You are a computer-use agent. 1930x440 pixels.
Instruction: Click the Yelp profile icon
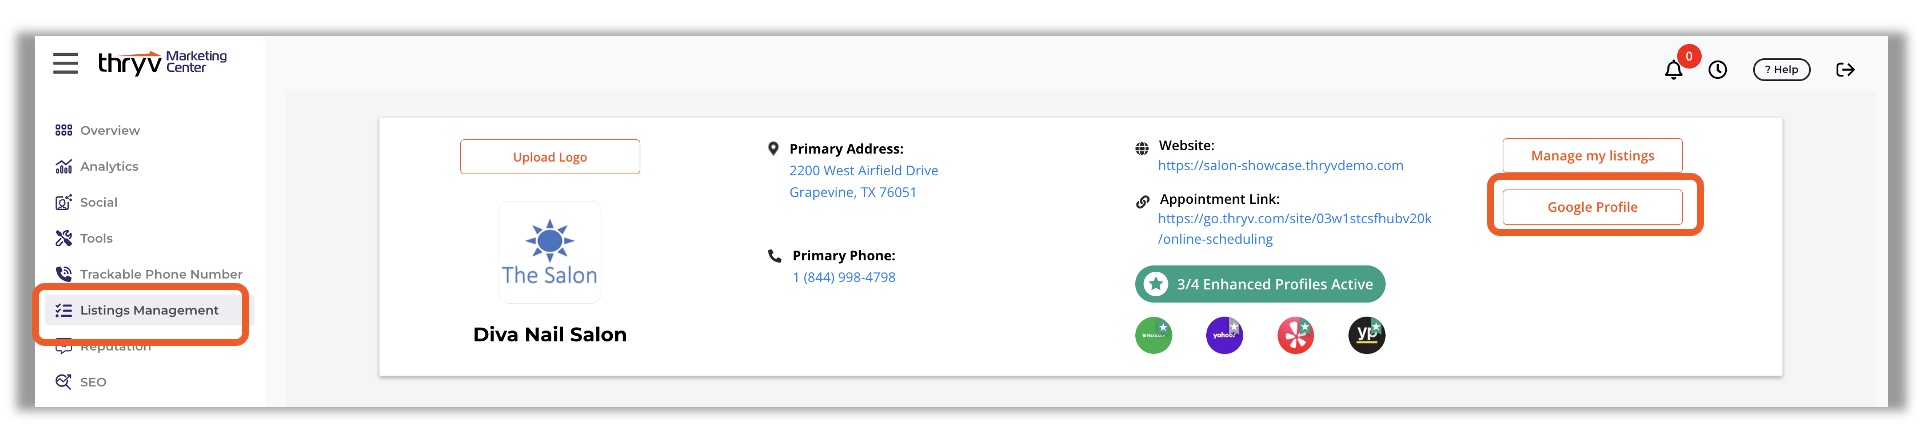click(1295, 336)
